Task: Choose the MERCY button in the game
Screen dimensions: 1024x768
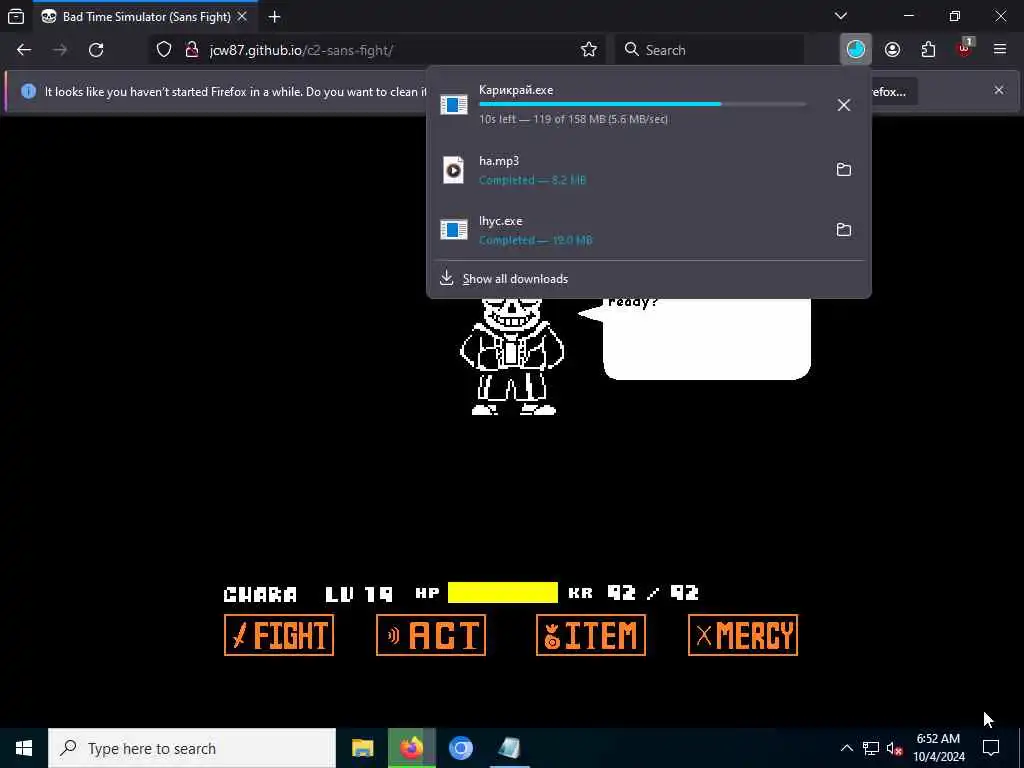Action: (743, 635)
